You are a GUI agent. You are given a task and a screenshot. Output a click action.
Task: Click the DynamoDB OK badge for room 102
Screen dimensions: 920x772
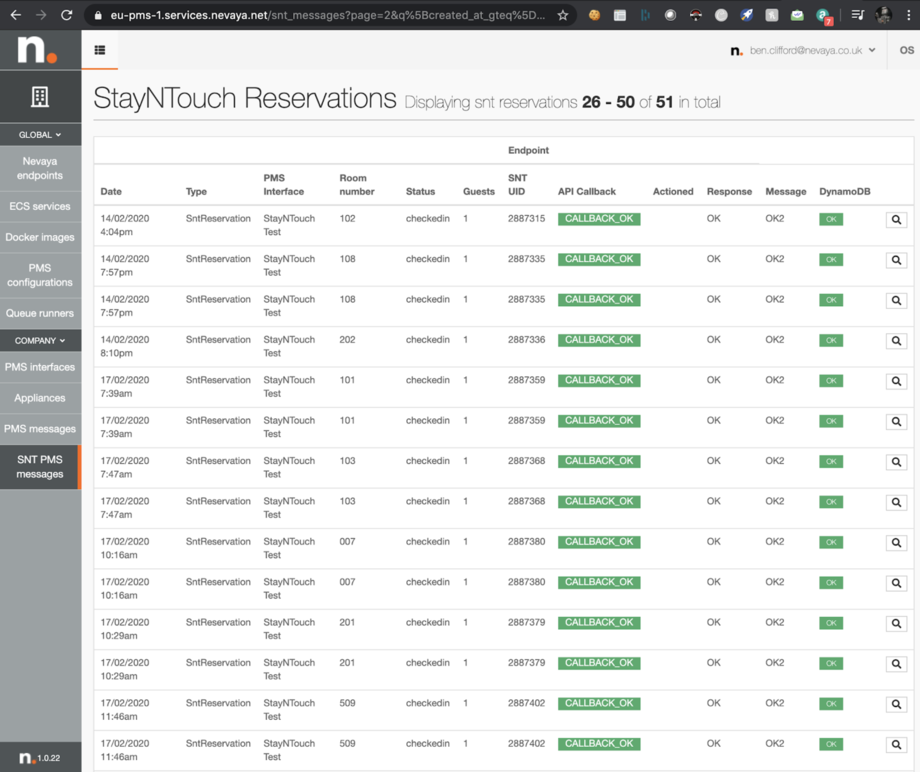pyautogui.click(x=831, y=219)
